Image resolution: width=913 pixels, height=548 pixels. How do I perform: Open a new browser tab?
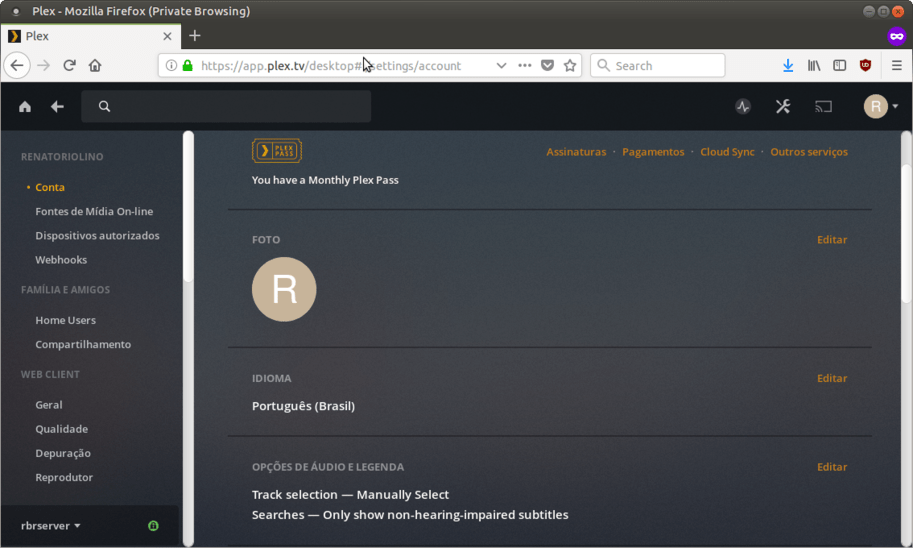tap(195, 36)
